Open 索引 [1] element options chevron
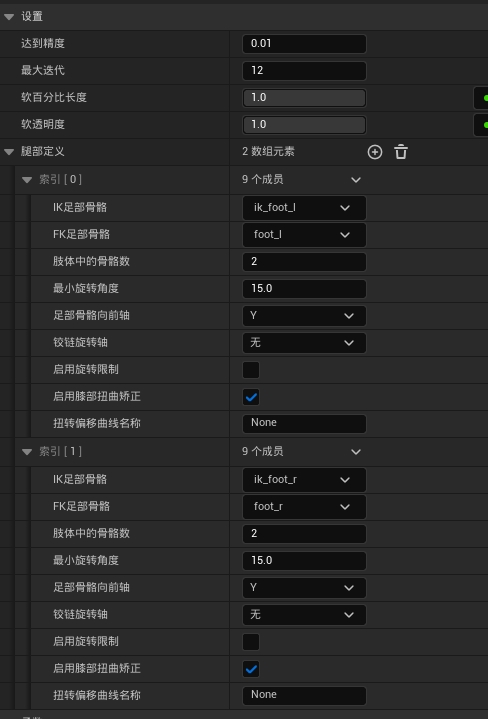The width and height of the screenshot is (488, 719). [356, 452]
